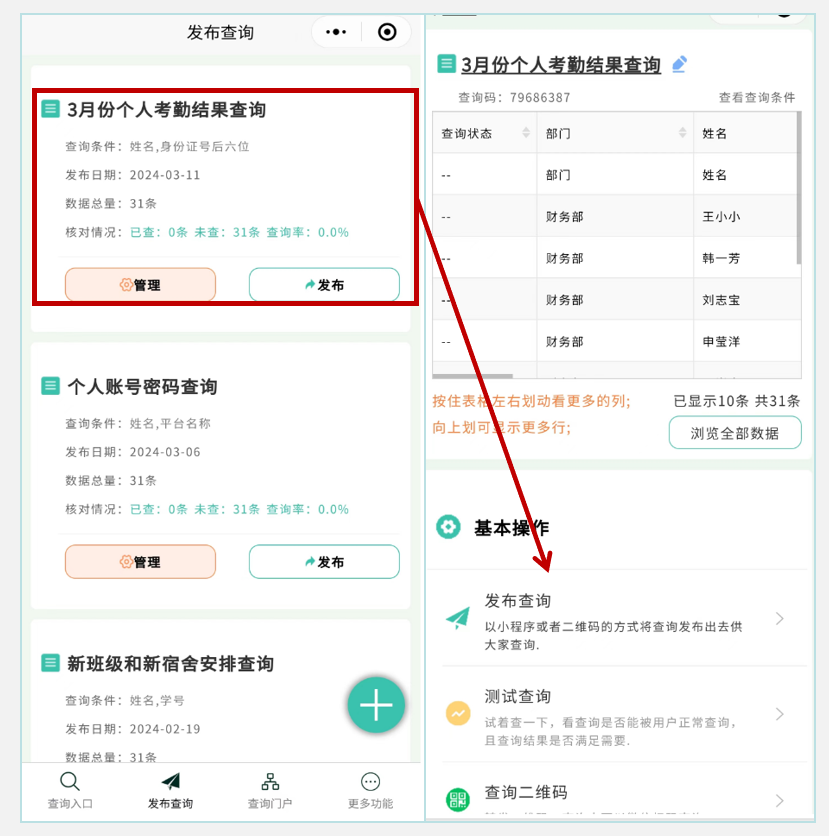Select the cell 刘志宝

747,300
